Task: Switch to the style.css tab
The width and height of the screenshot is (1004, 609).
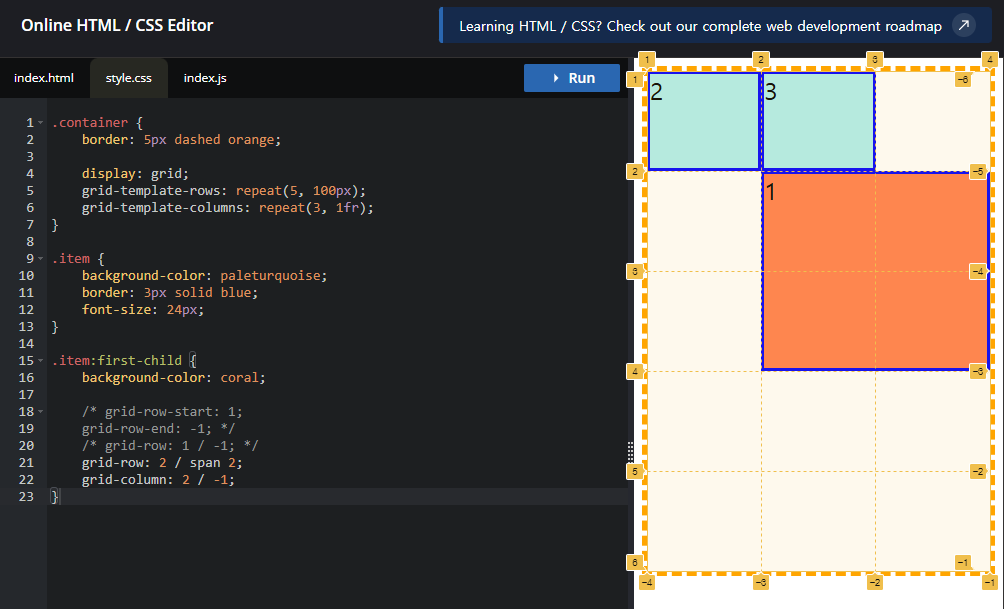Action: 129,78
